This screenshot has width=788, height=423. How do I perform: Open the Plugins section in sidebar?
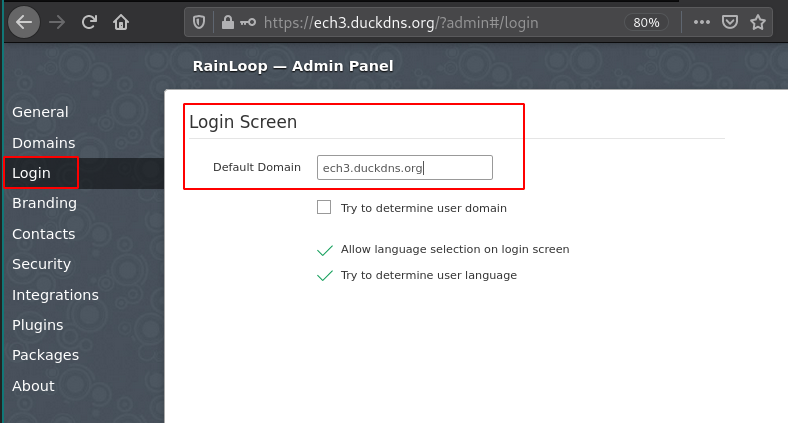pos(38,325)
